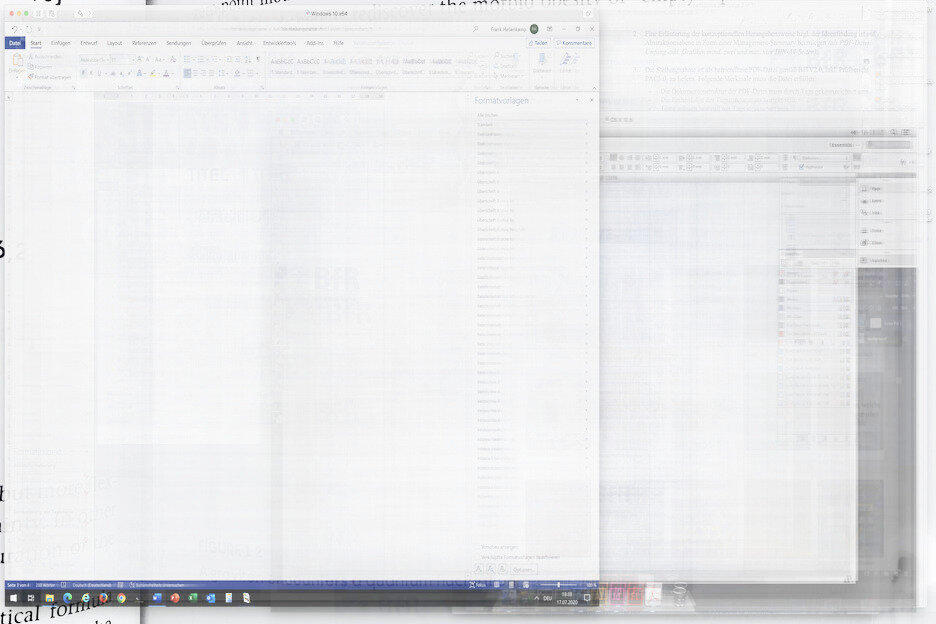Switch to the Einfügen ribbon tab
Image resolution: width=936 pixels, height=624 pixels.
point(60,43)
